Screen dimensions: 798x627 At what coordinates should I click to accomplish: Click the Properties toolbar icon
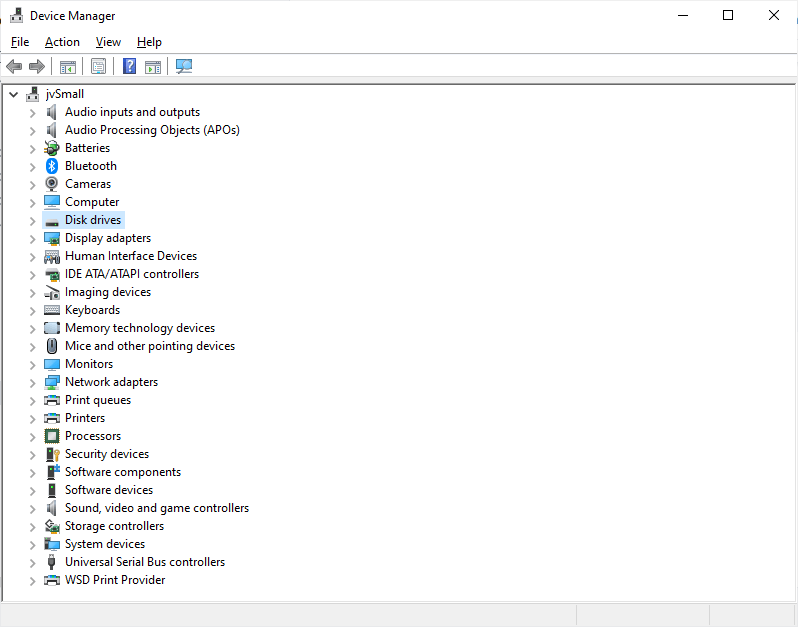[x=98, y=67]
